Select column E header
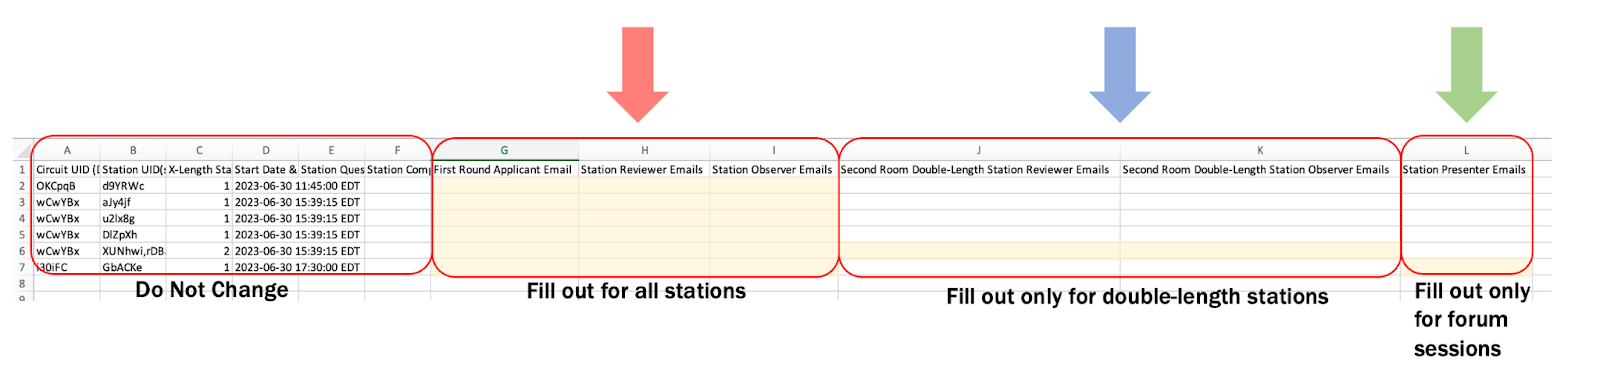Viewport: 1600px width, 384px height. 331,151
